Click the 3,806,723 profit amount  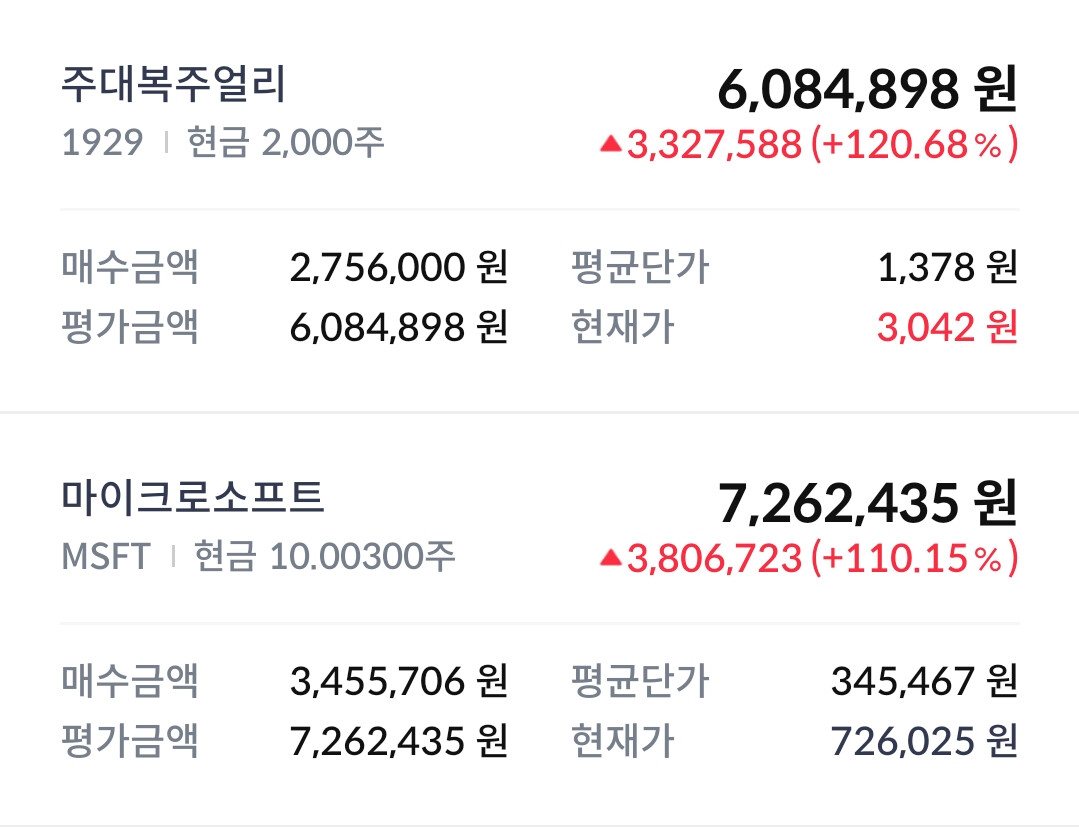click(x=714, y=559)
